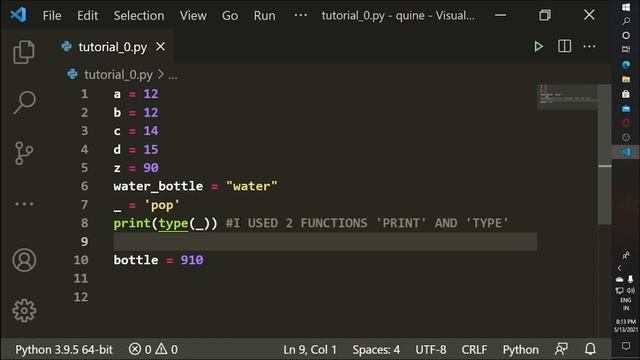Open notifications bell in status bar
640x360 pixels.
[x=590, y=349]
